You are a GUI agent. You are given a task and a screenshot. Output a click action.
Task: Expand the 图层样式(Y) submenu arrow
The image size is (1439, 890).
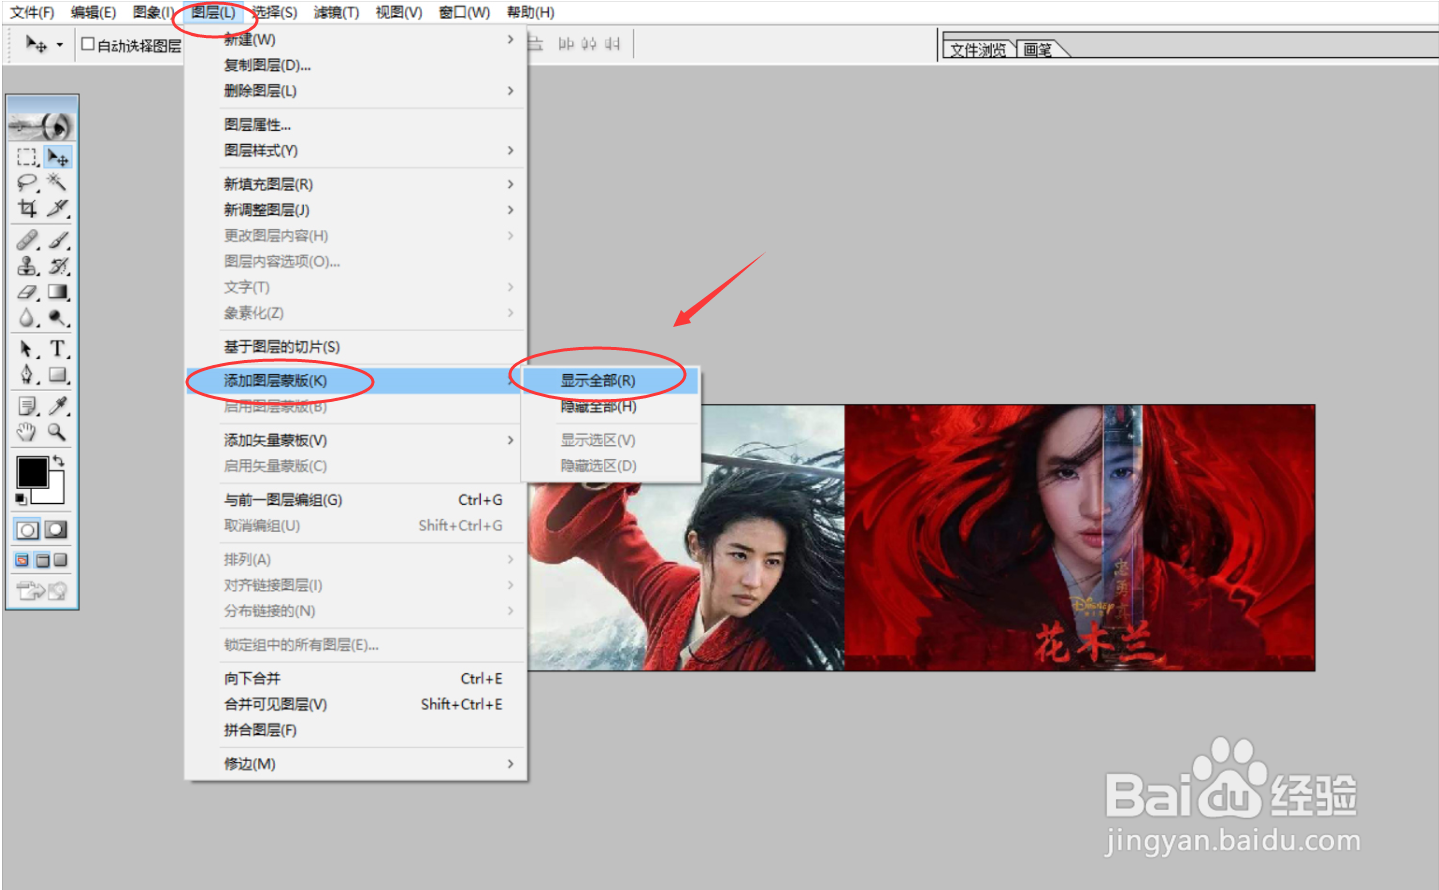coord(510,151)
